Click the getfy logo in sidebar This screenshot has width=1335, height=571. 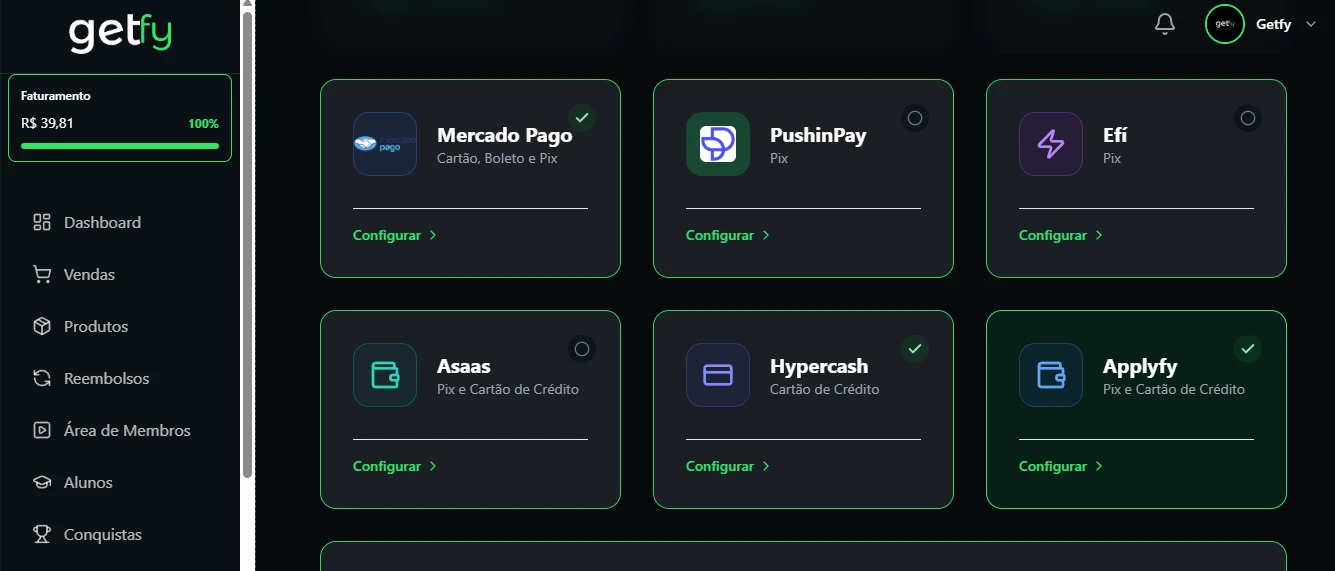point(120,33)
